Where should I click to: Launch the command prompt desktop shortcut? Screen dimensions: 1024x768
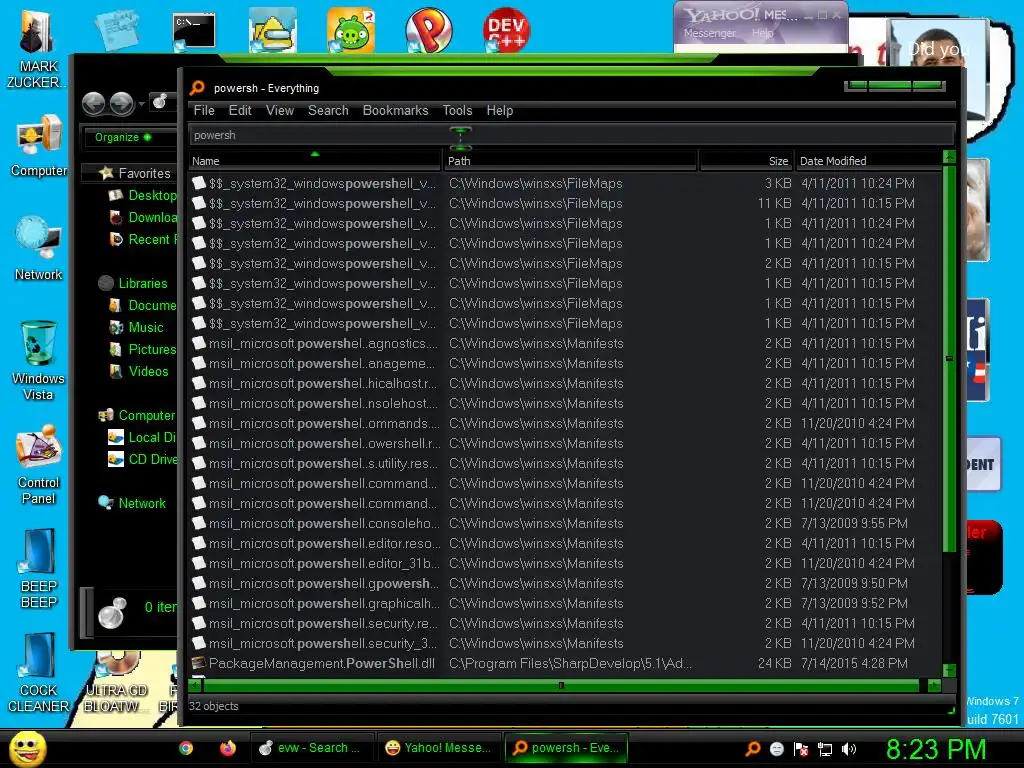(194, 31)
